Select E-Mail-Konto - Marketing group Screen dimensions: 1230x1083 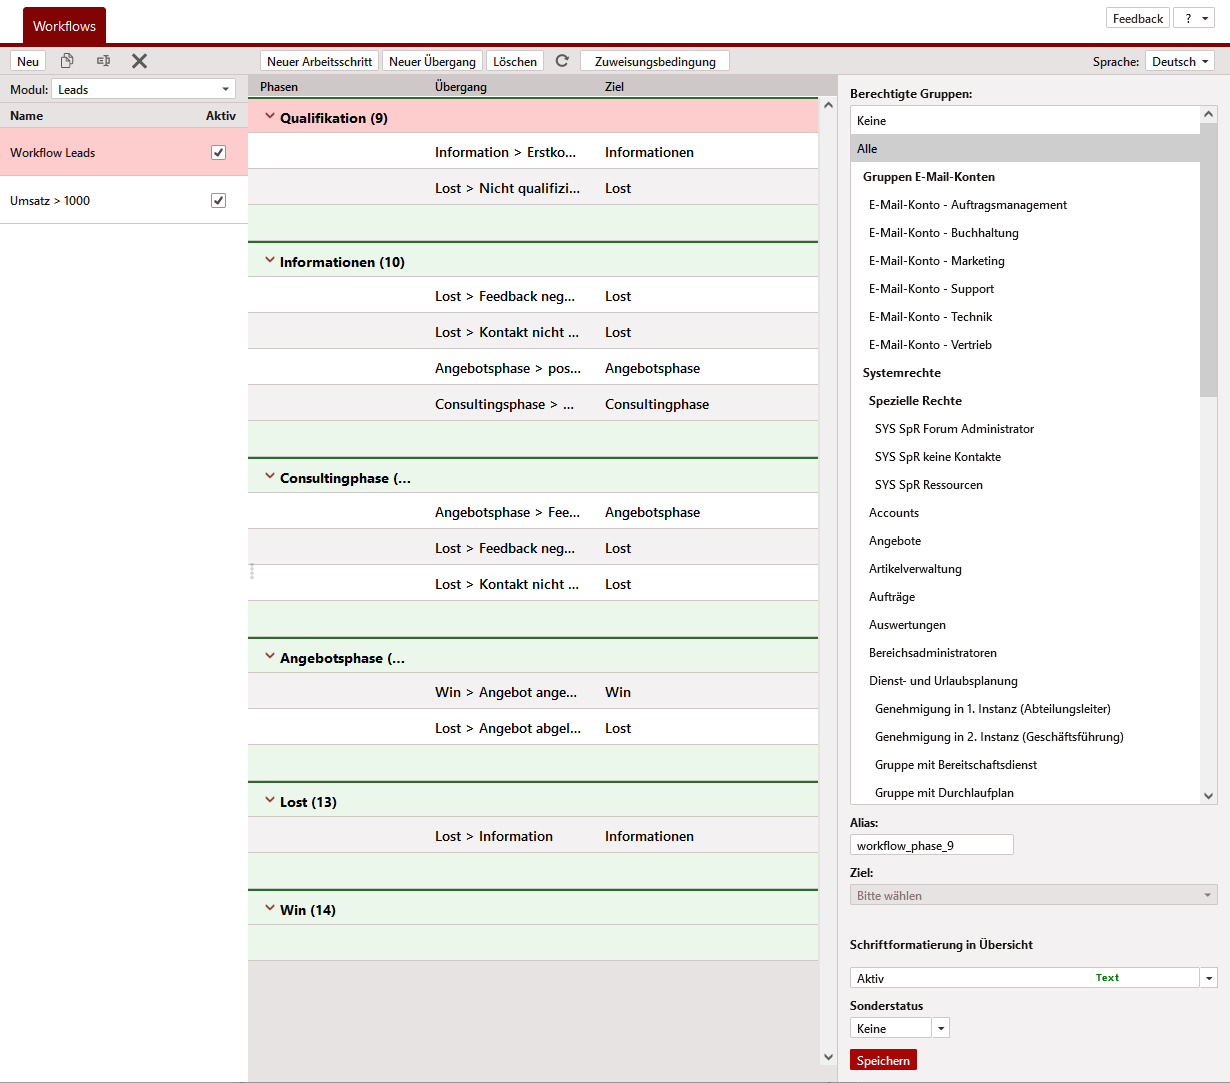pyautogui.click(x=936, y=261)
